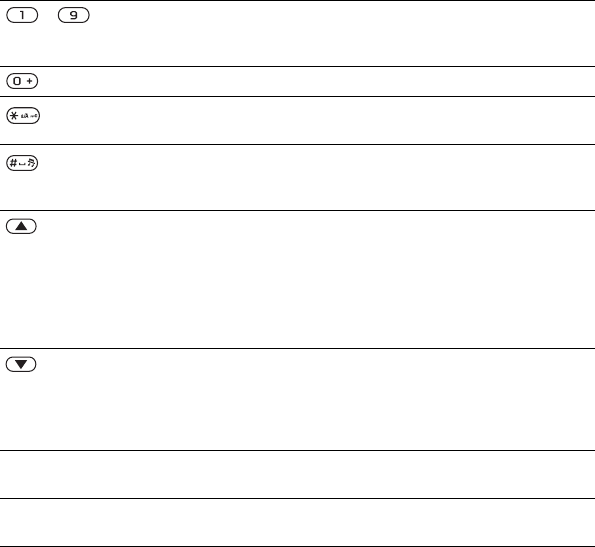
Task: Select the first key in the top row
Action: coord(22,15)
